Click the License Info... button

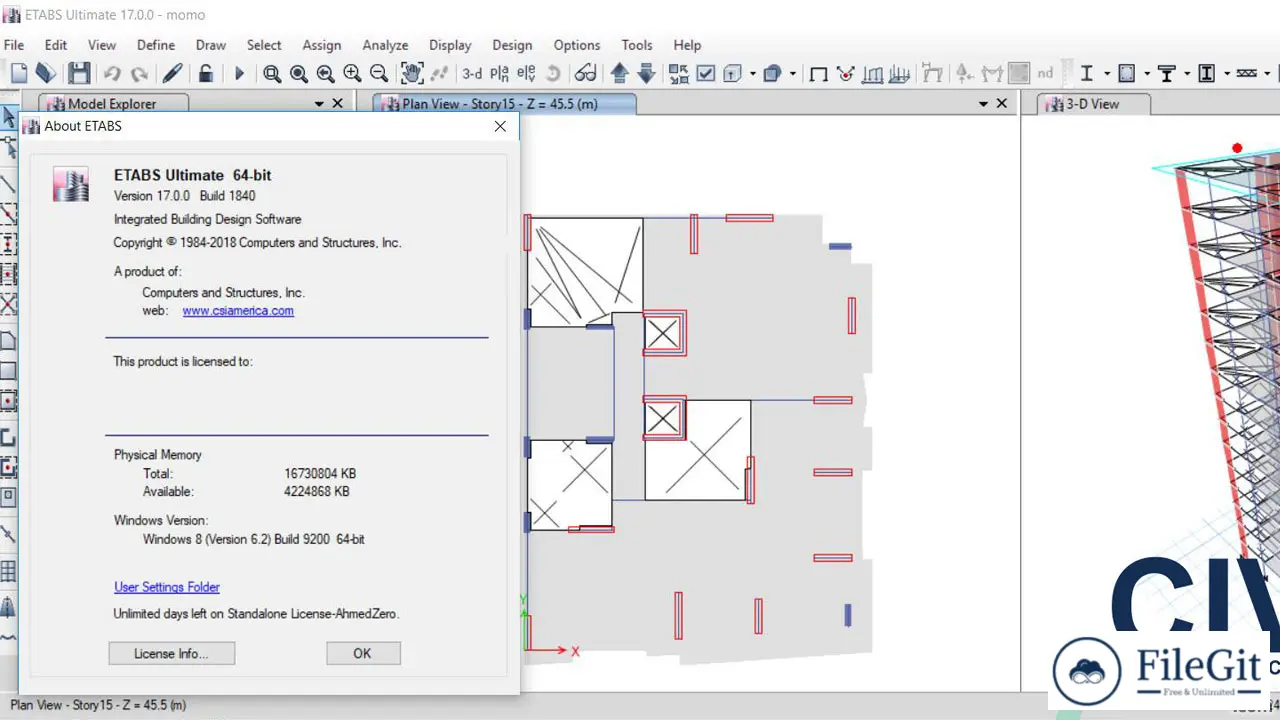coord(172,653)
